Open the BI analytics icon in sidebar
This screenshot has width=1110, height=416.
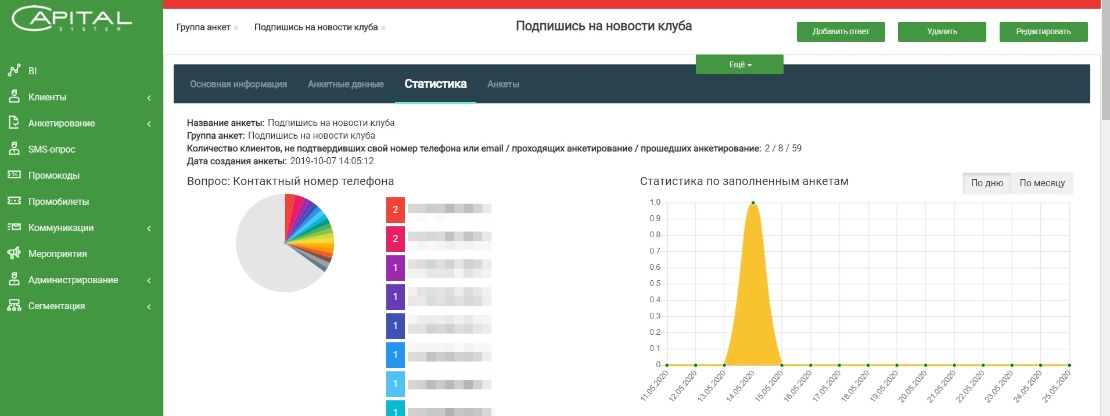[13, 71]
